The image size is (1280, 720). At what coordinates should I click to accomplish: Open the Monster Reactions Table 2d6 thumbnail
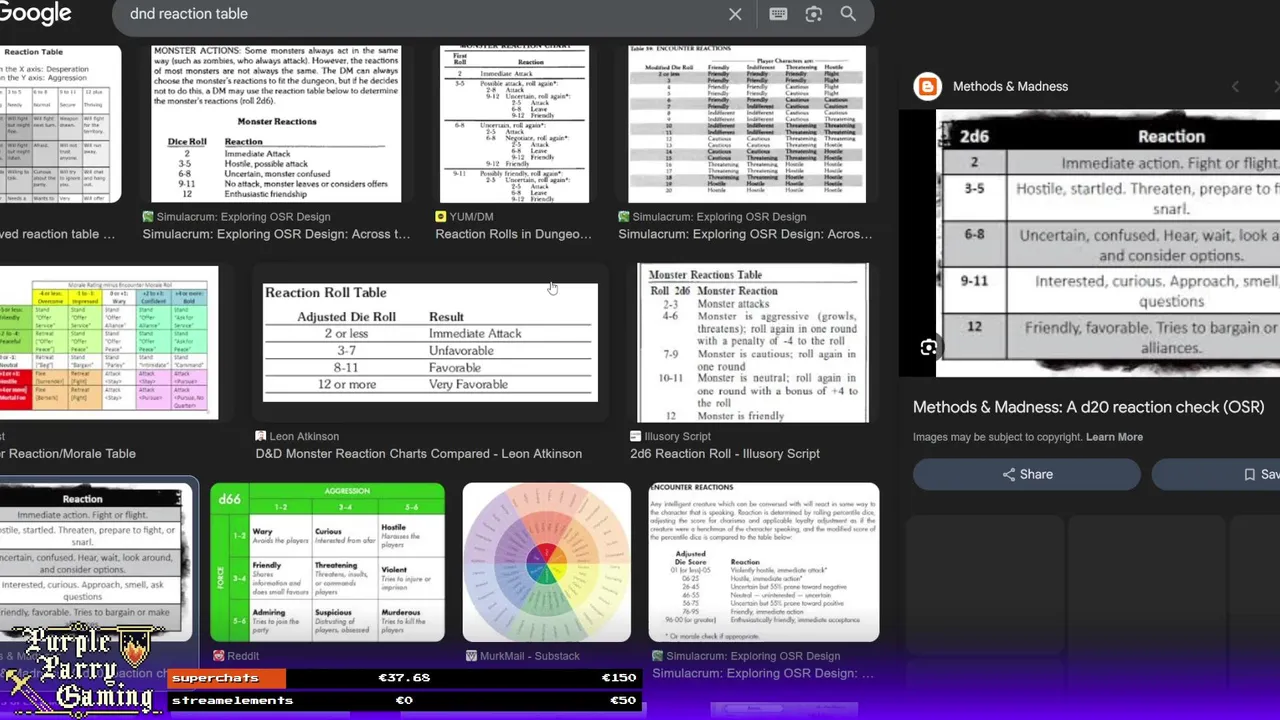pos(753,343)
